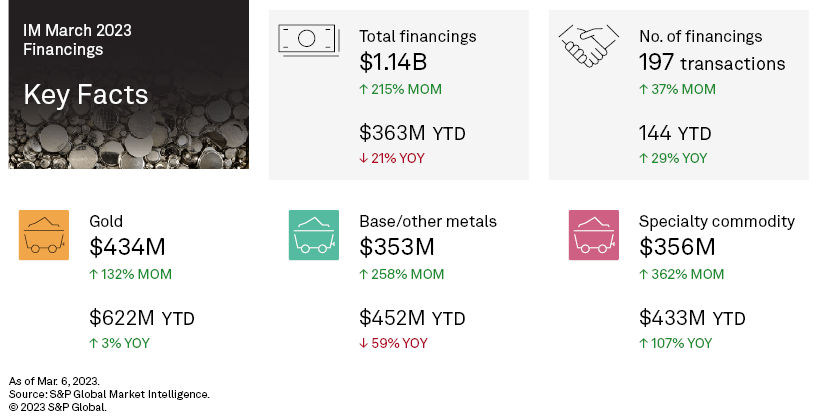
Task: Click the $622M YTD gold figure
Action: [x=141, y=319]
